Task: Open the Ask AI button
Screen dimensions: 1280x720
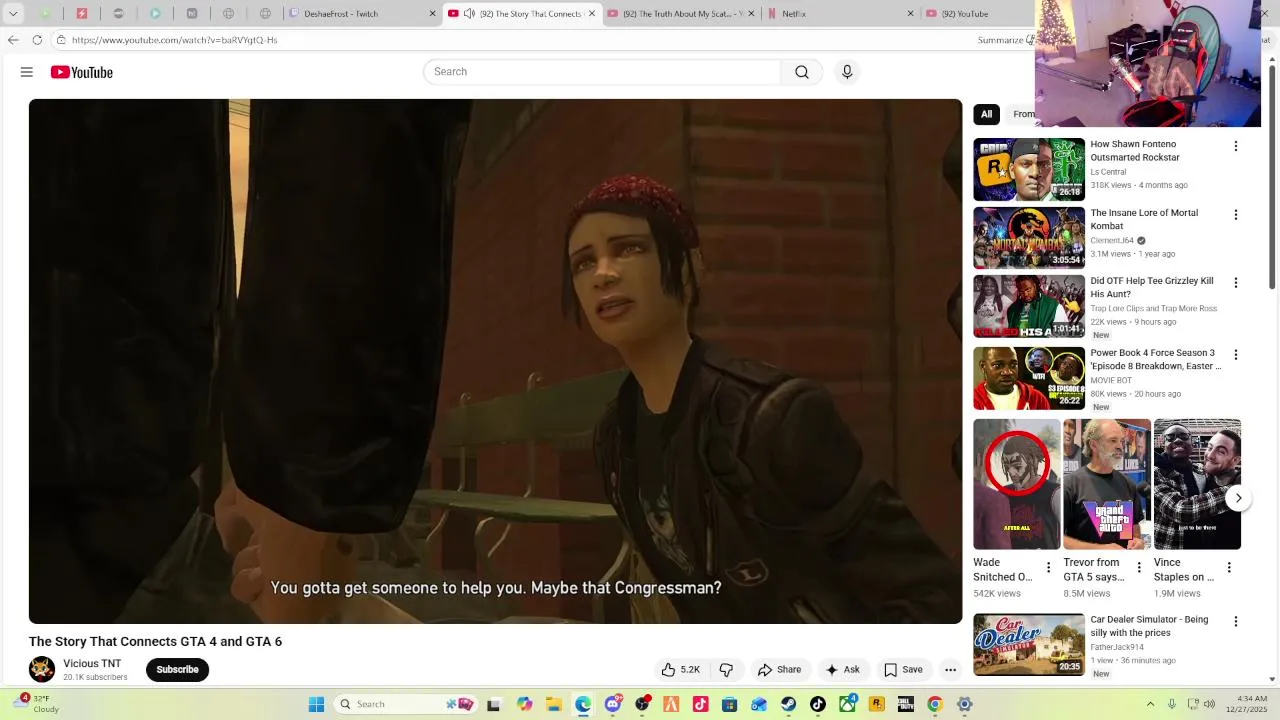Action: 843,670
